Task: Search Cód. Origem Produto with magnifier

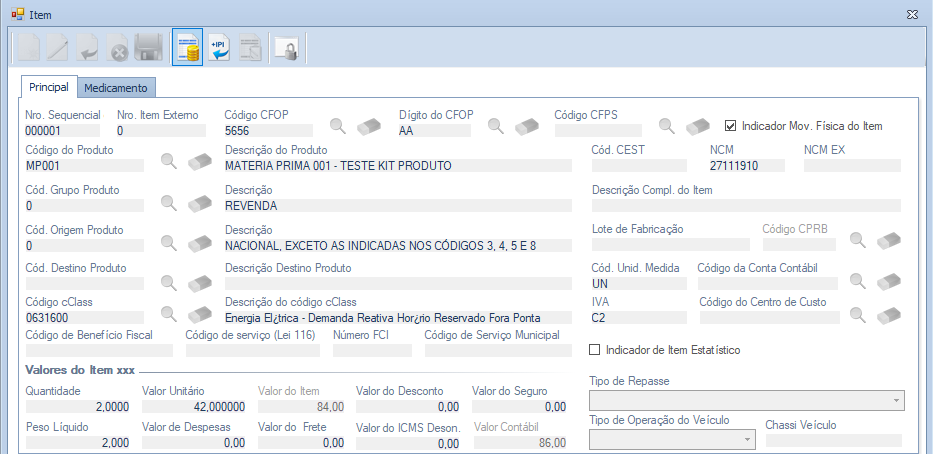Action: [169, 242]
